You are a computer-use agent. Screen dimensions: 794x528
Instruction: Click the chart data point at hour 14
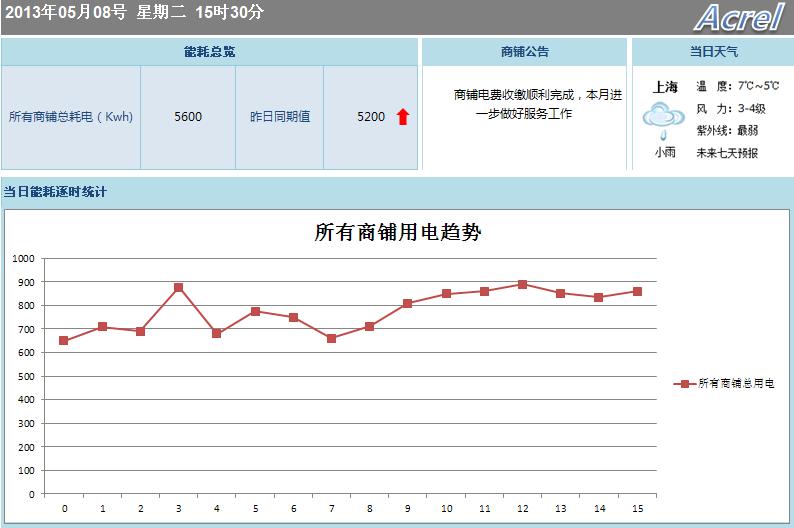[599, 298]
